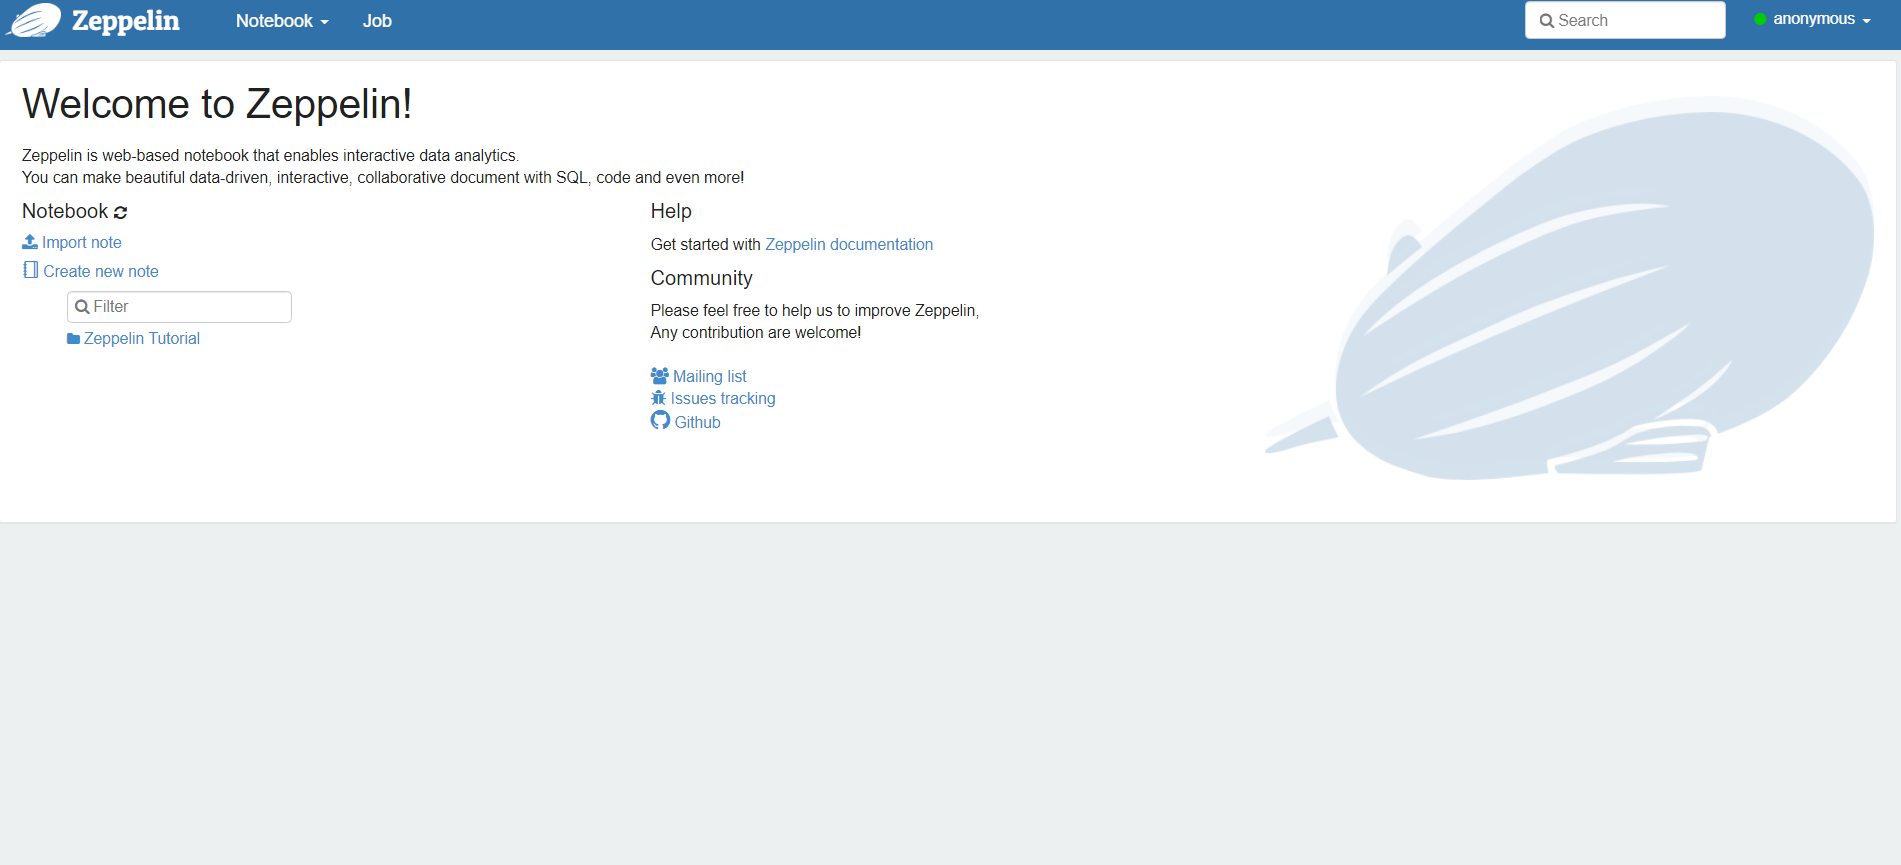
Task: Open the Issues tracking link
Action: (723, 398)
